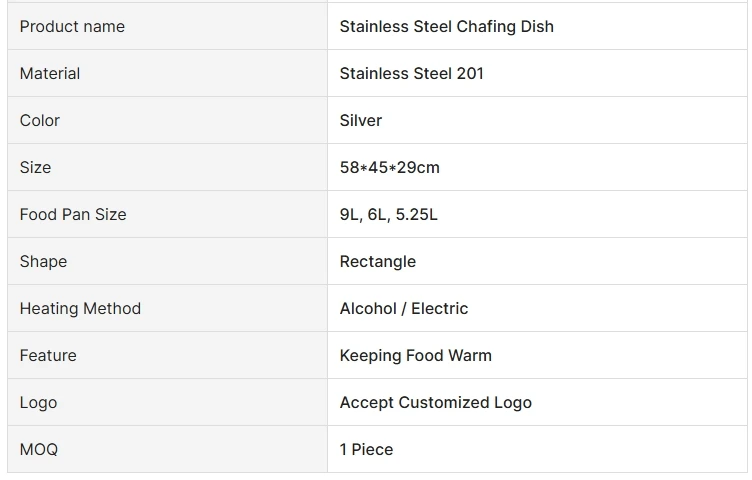Click the Logo row label

(x=38, y=403)
